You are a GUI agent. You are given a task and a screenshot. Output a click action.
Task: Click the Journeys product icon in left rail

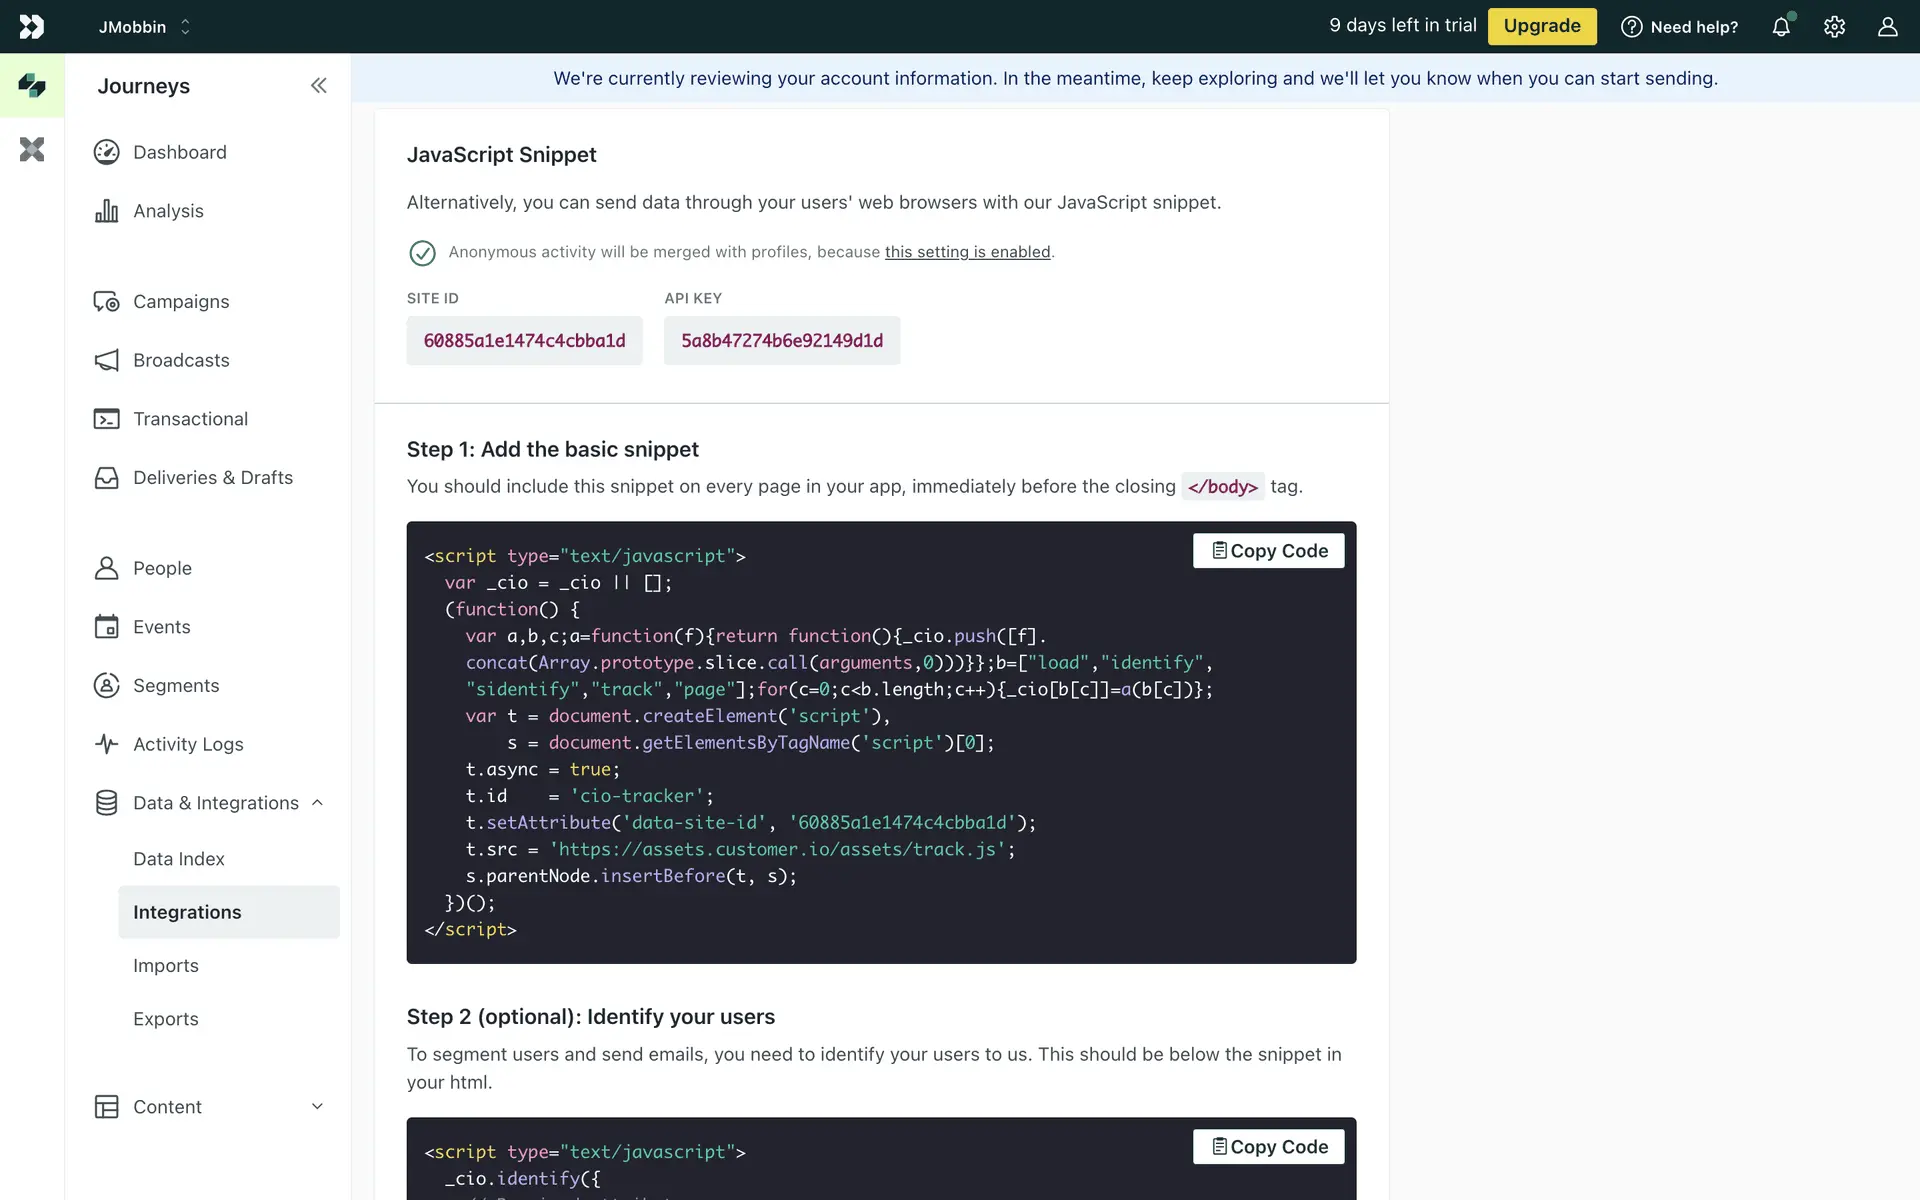(x=32, y=86)
